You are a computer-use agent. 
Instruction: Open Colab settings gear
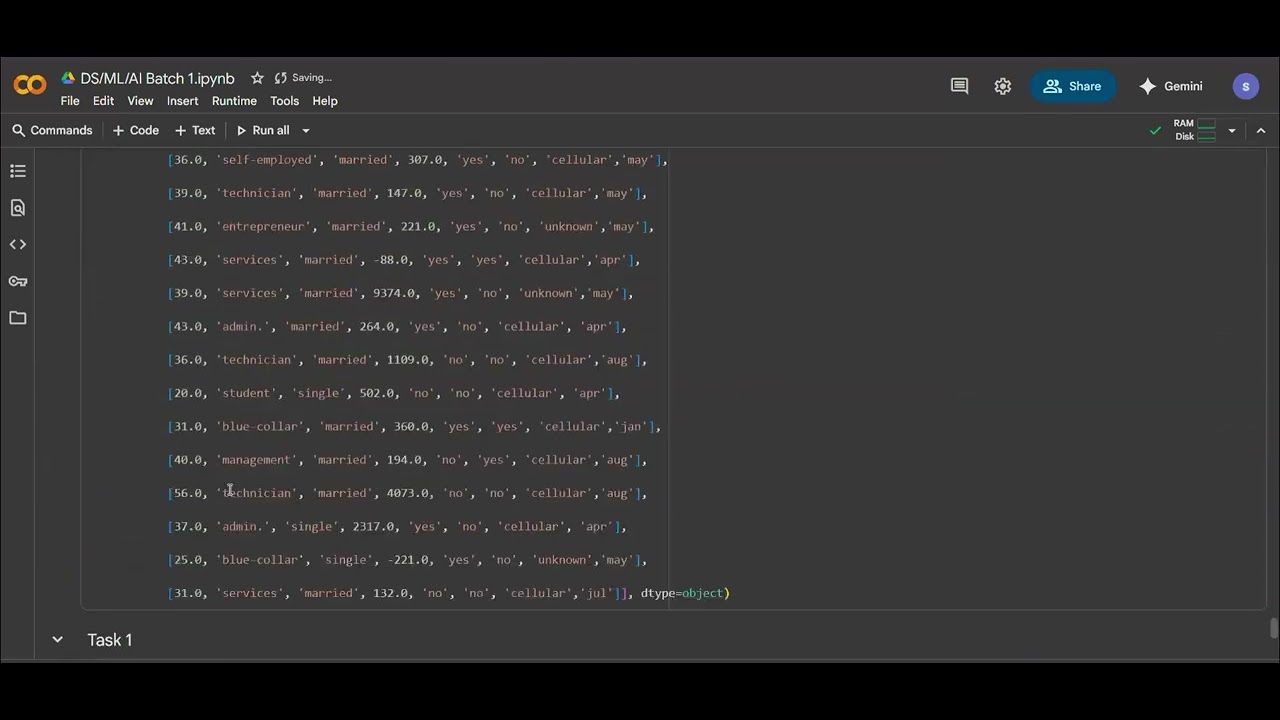1003,86
